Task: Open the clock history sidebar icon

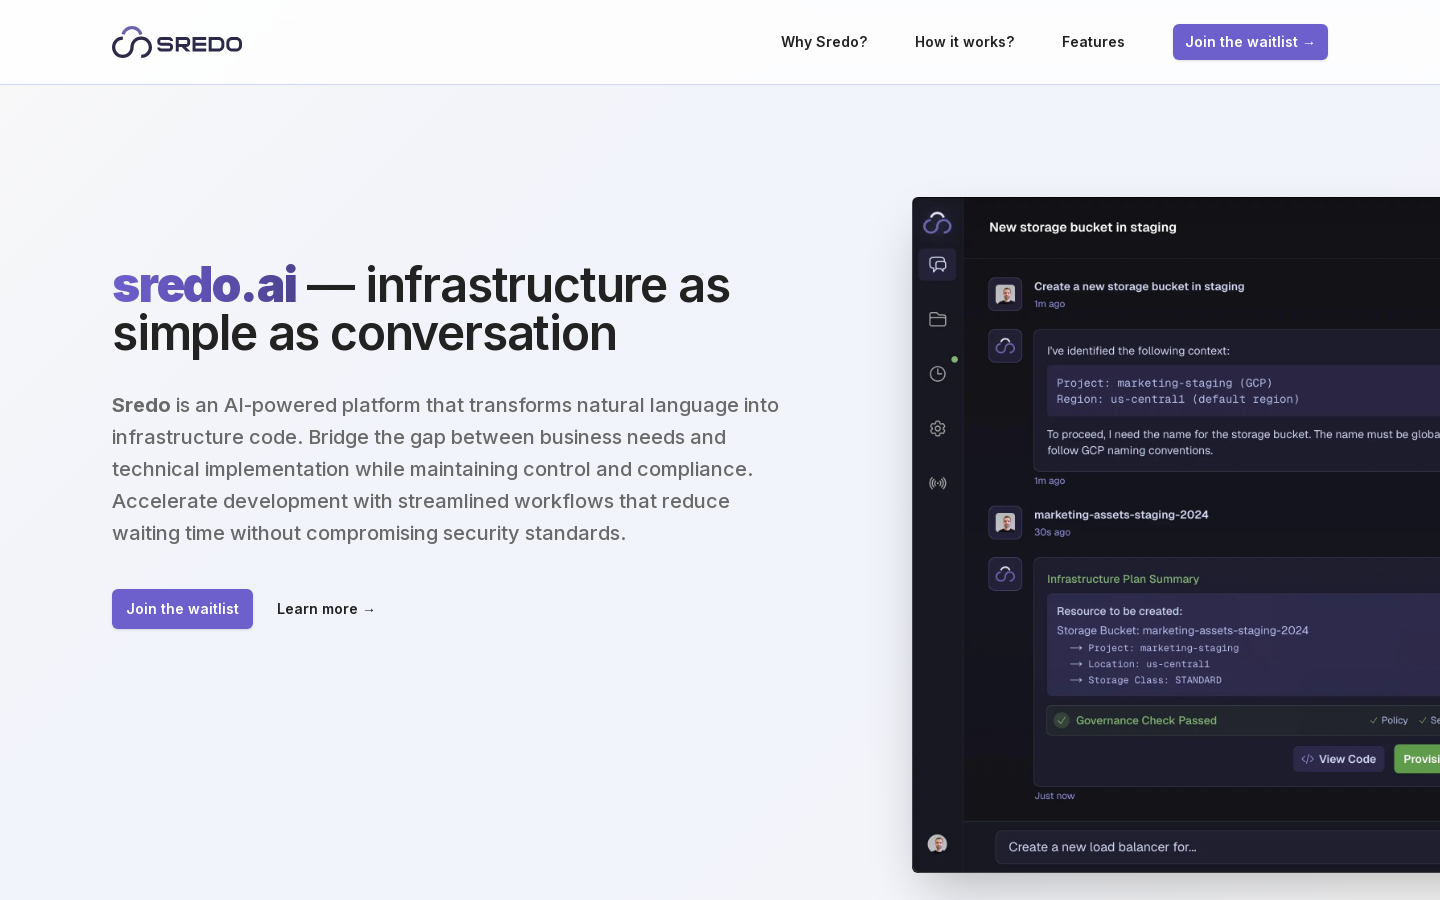Action: pyautogui.click(x=937, y=374)
